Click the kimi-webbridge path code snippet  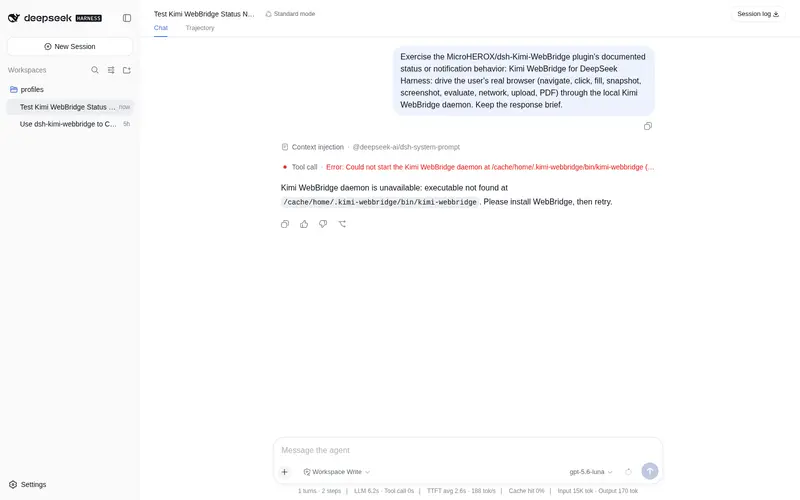380,202
